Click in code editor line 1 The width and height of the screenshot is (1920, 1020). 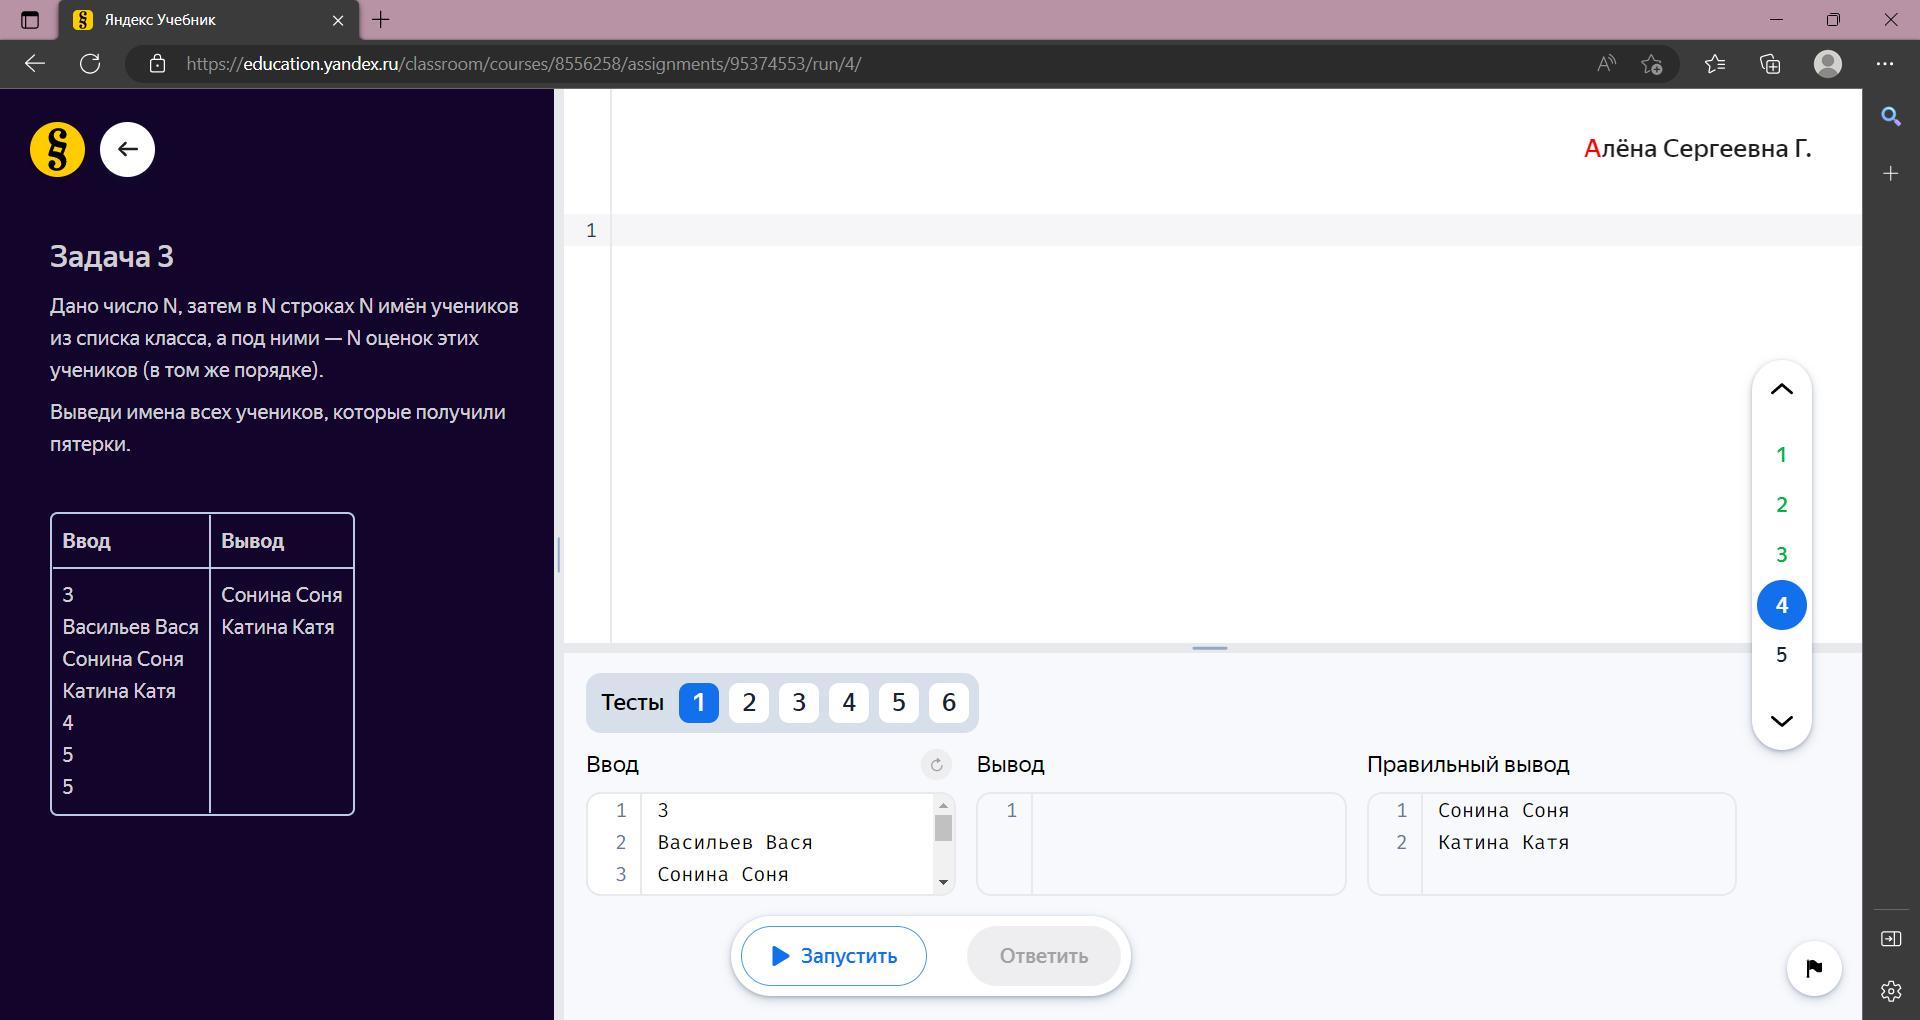(x=1236, y=231)
